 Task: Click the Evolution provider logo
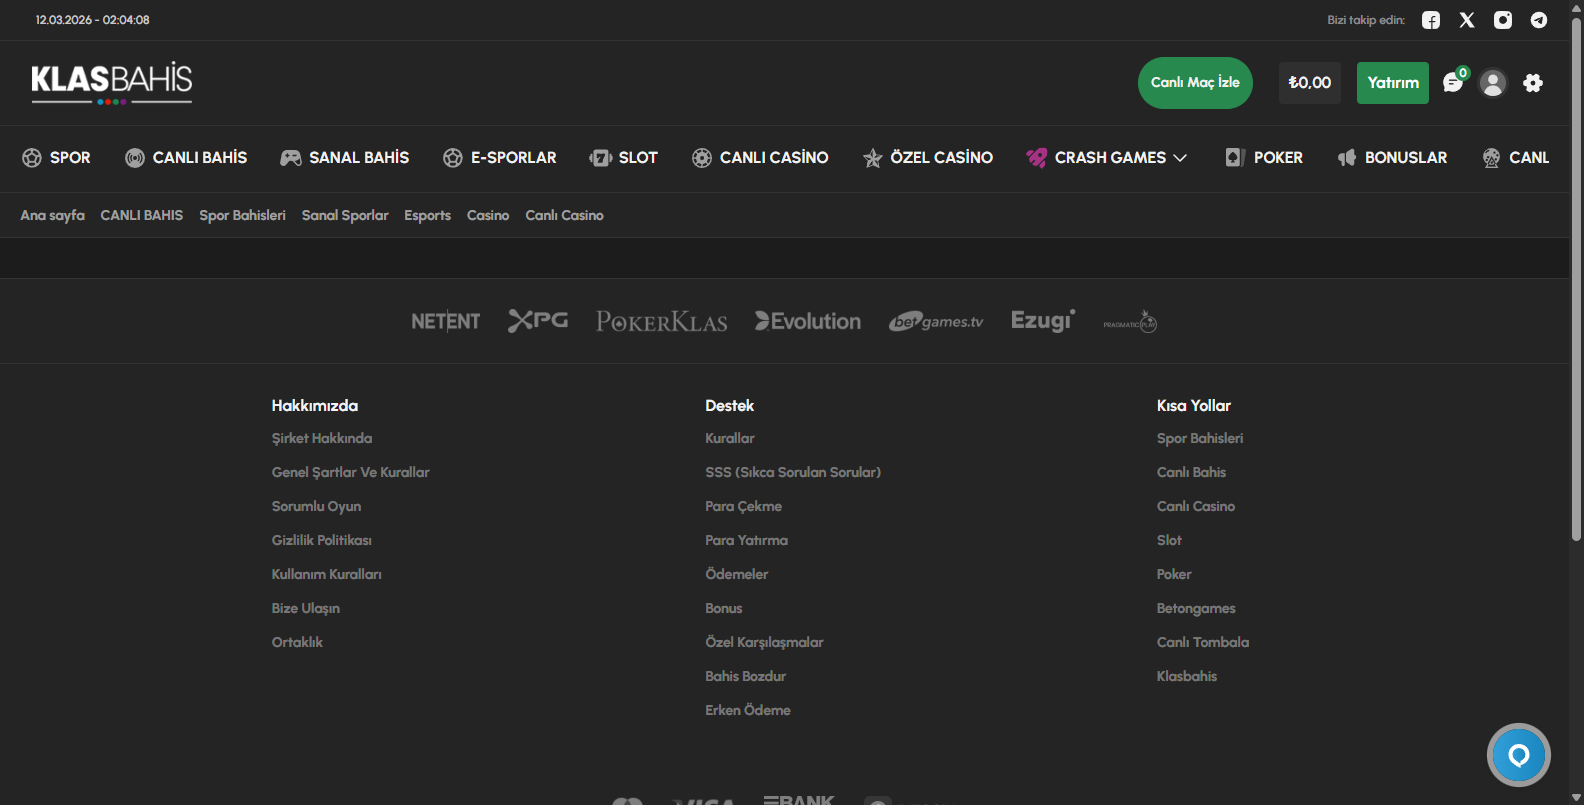(808, 321)
